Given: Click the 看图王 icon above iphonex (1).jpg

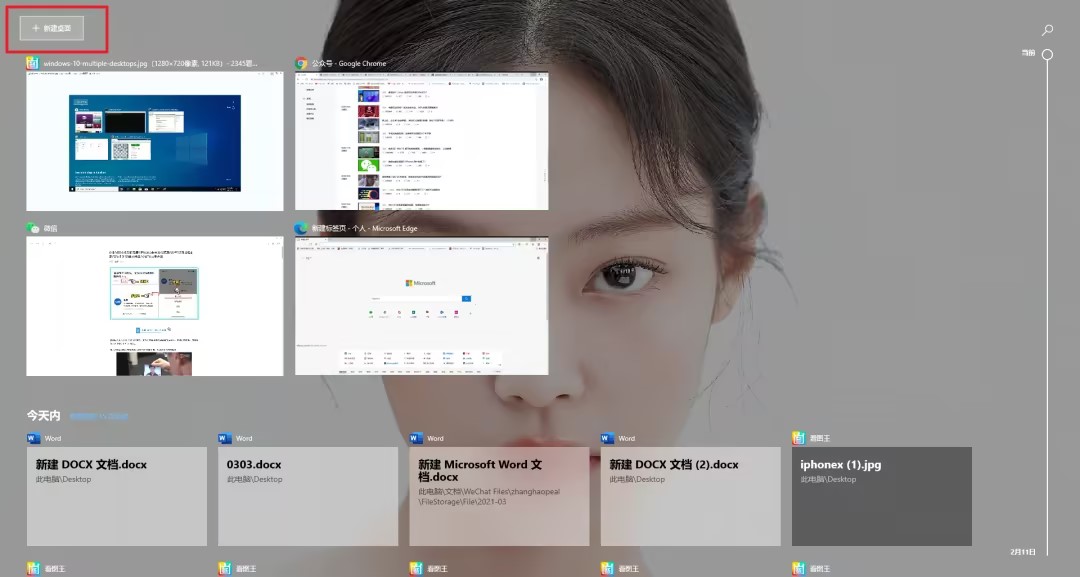Looking at the screenshot, I should pyautogui.click(x=798, y=438).
